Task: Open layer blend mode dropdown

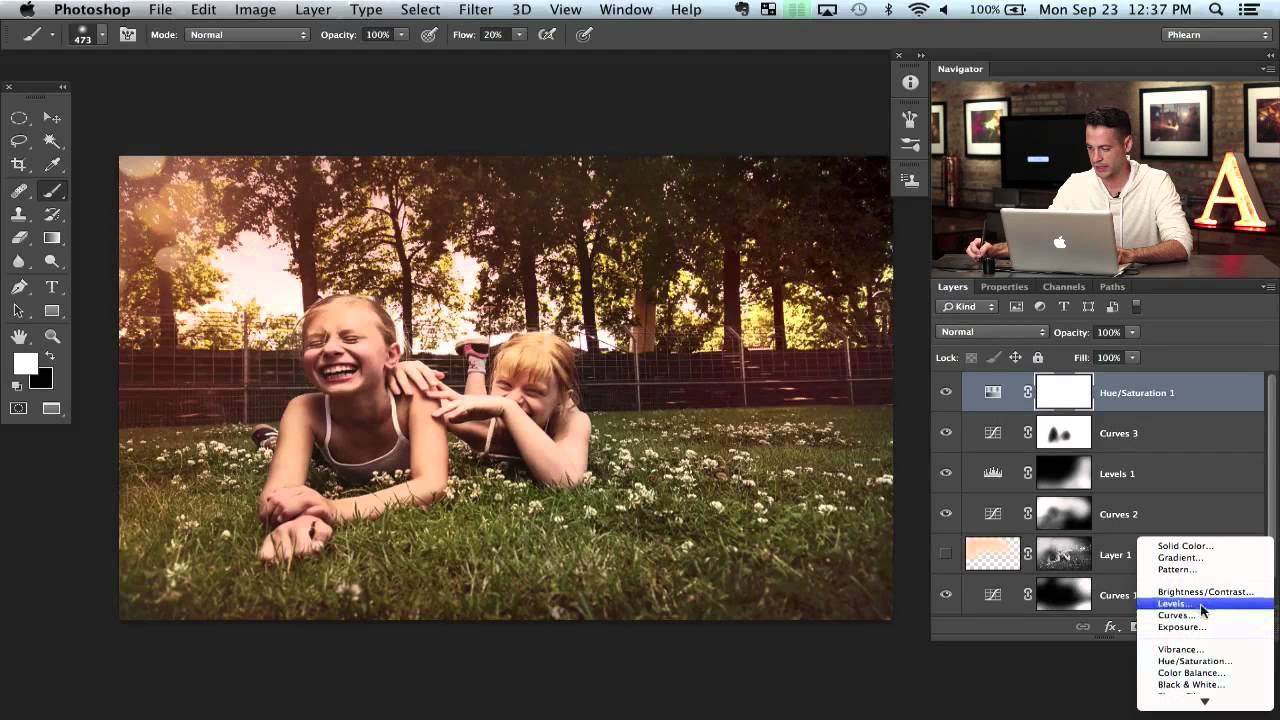Action: point(992,332)
